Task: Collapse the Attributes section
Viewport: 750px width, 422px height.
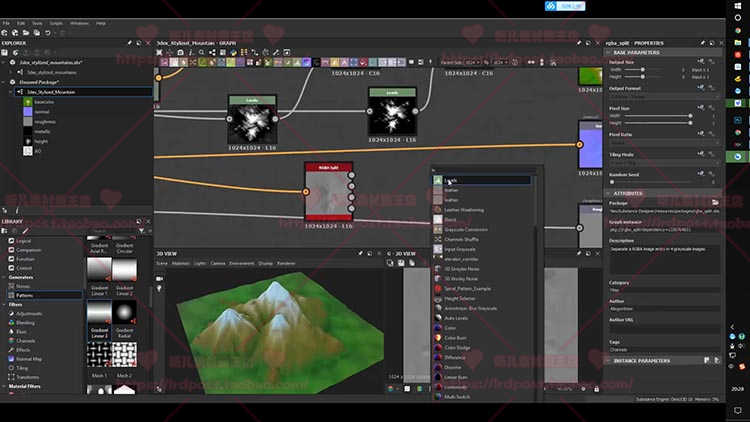Action: pos(609,193)
